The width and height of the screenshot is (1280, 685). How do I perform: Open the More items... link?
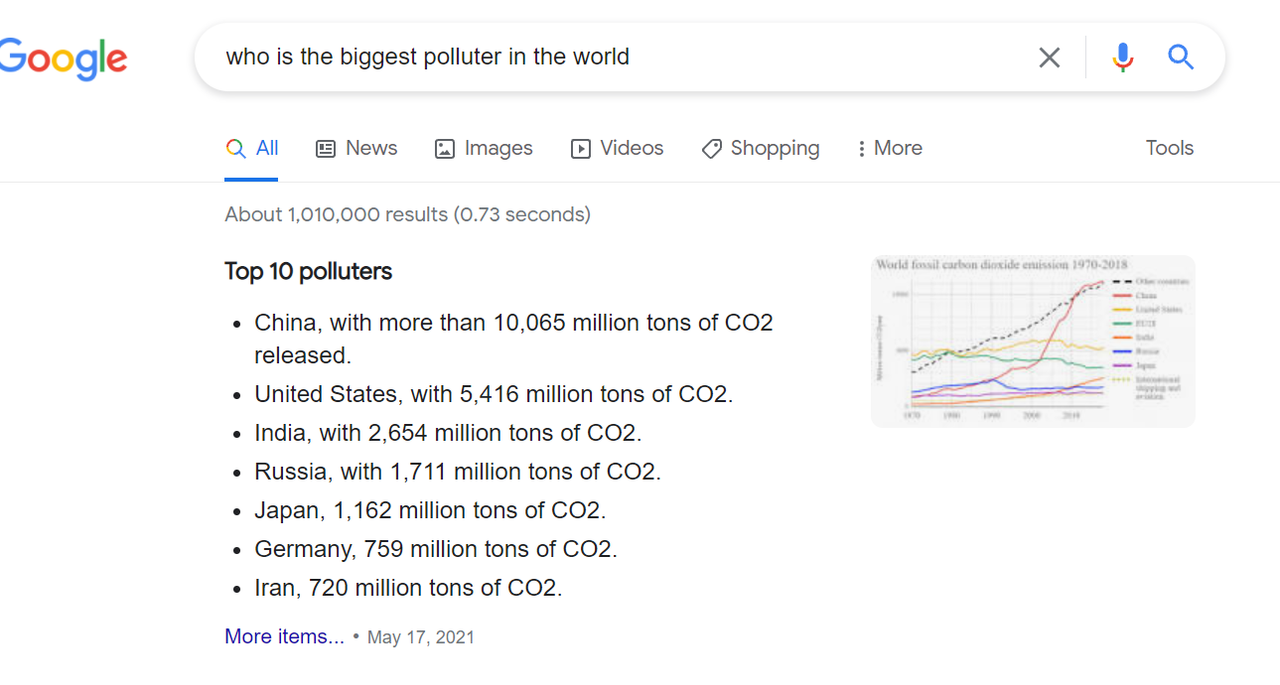click(x=284, y=637)
